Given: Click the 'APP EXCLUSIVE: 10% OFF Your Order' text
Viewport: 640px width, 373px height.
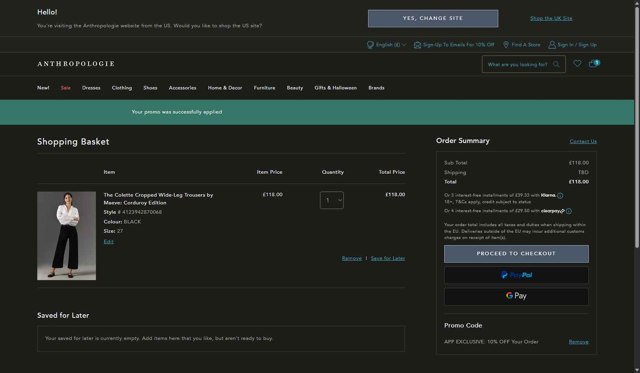Looking at the screenshot, I should tap(491, 342).
